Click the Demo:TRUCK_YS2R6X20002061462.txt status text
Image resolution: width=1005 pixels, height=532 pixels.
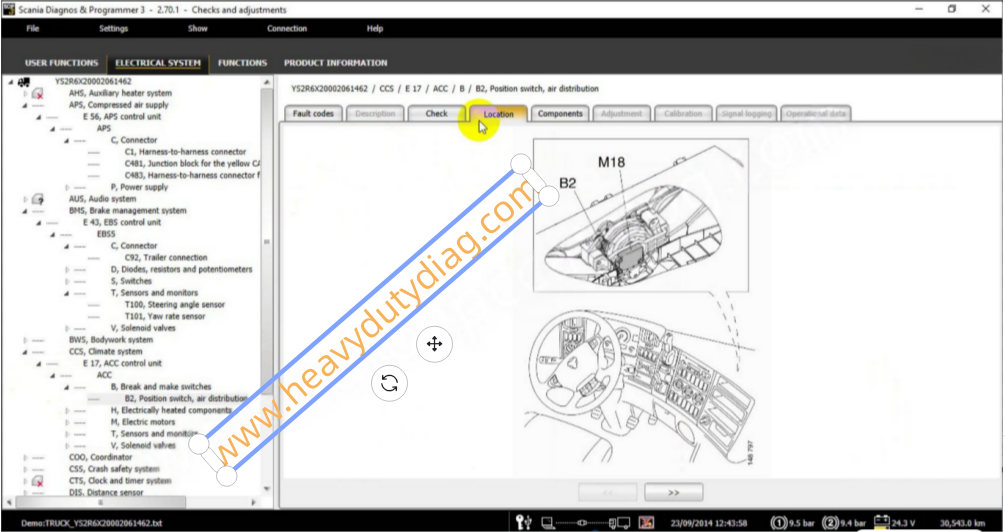(92, 523)
